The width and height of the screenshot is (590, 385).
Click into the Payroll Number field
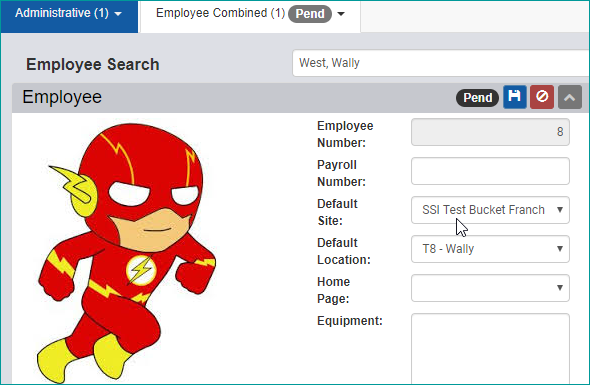(x=490, y=171)
